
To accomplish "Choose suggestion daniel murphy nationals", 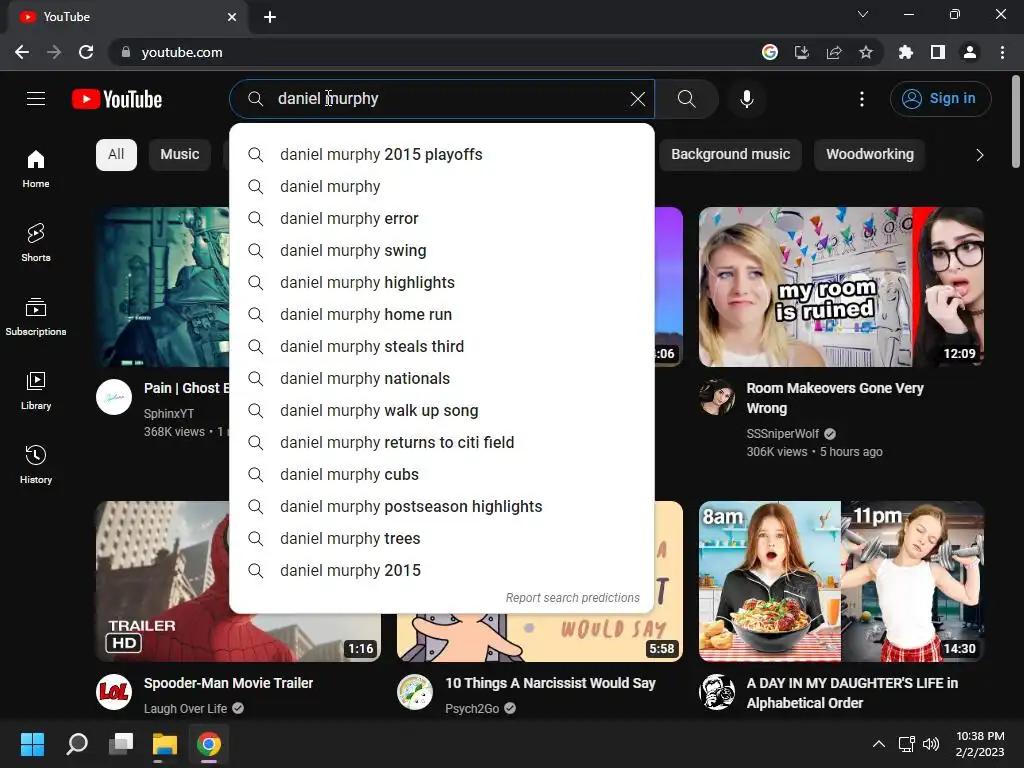I will [x=442, y=379].
